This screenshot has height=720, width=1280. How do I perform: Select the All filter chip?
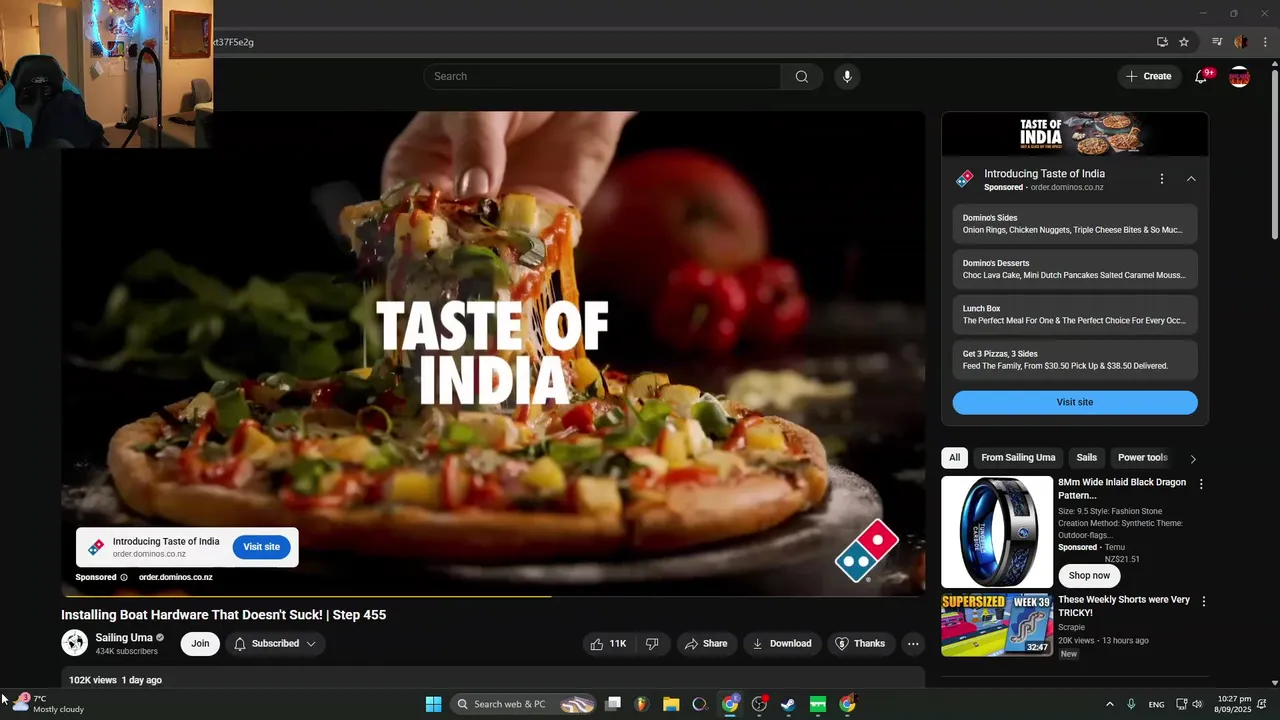click(x=954, y=458)
